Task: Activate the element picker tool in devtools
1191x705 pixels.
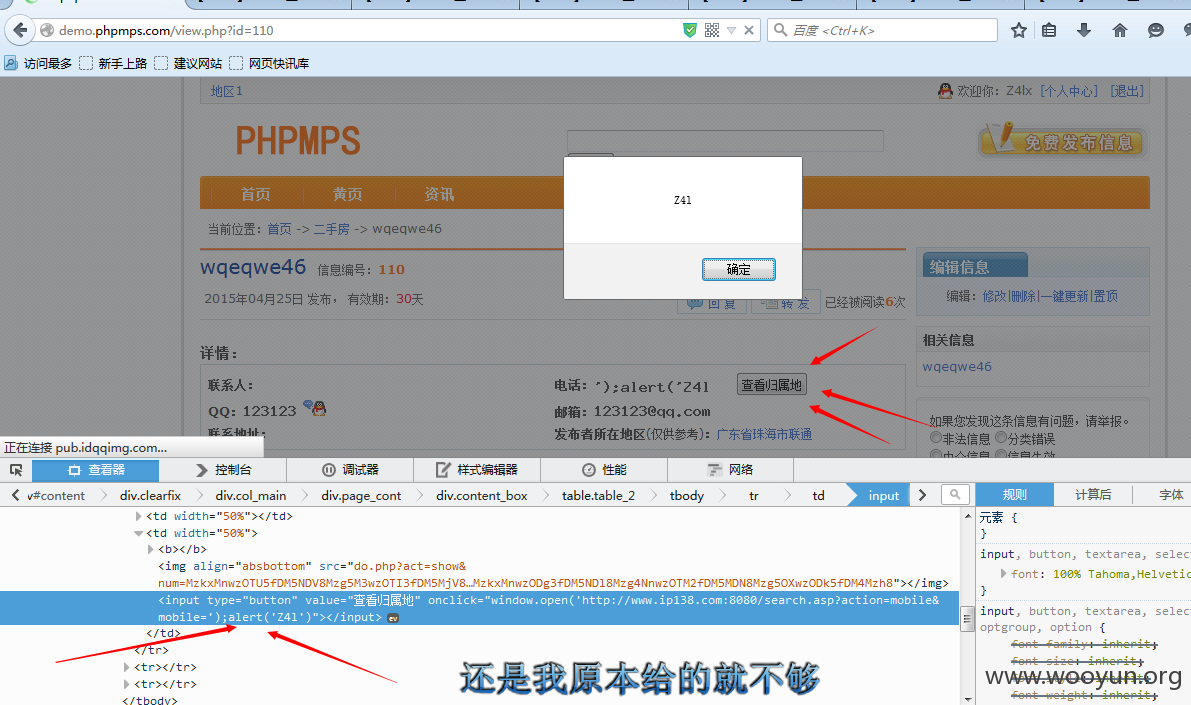Action: click(x=16, y=470)
